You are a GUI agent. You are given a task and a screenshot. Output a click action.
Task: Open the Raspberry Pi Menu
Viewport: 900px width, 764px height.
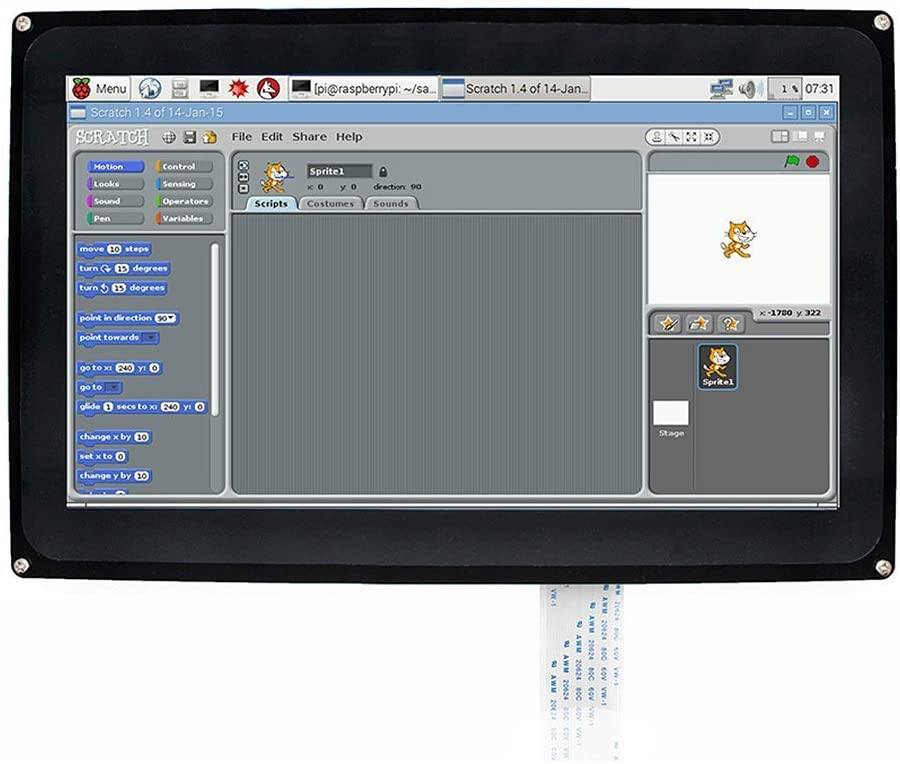(x=99, y=88)
